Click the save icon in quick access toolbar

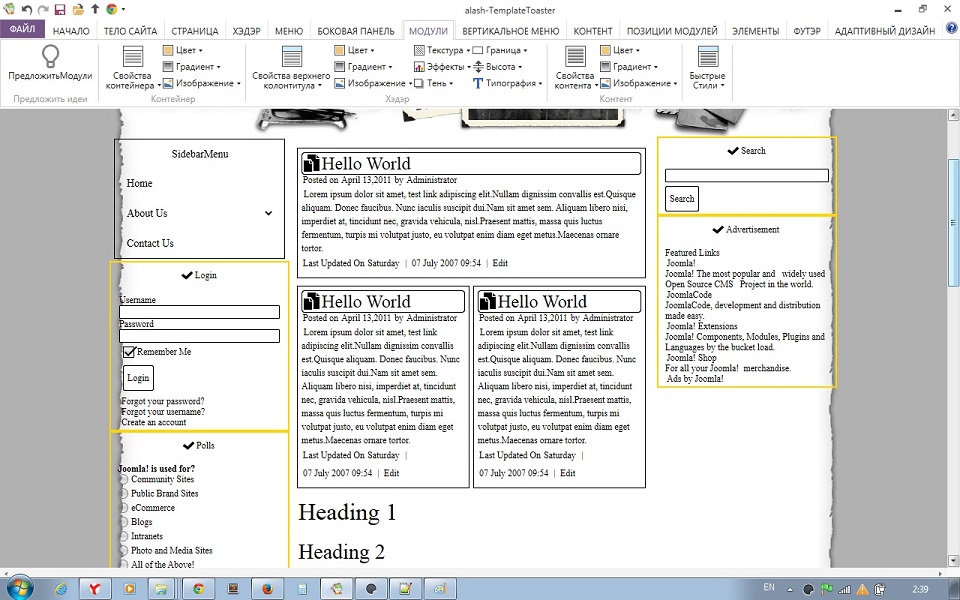click(x=60, y=9)
